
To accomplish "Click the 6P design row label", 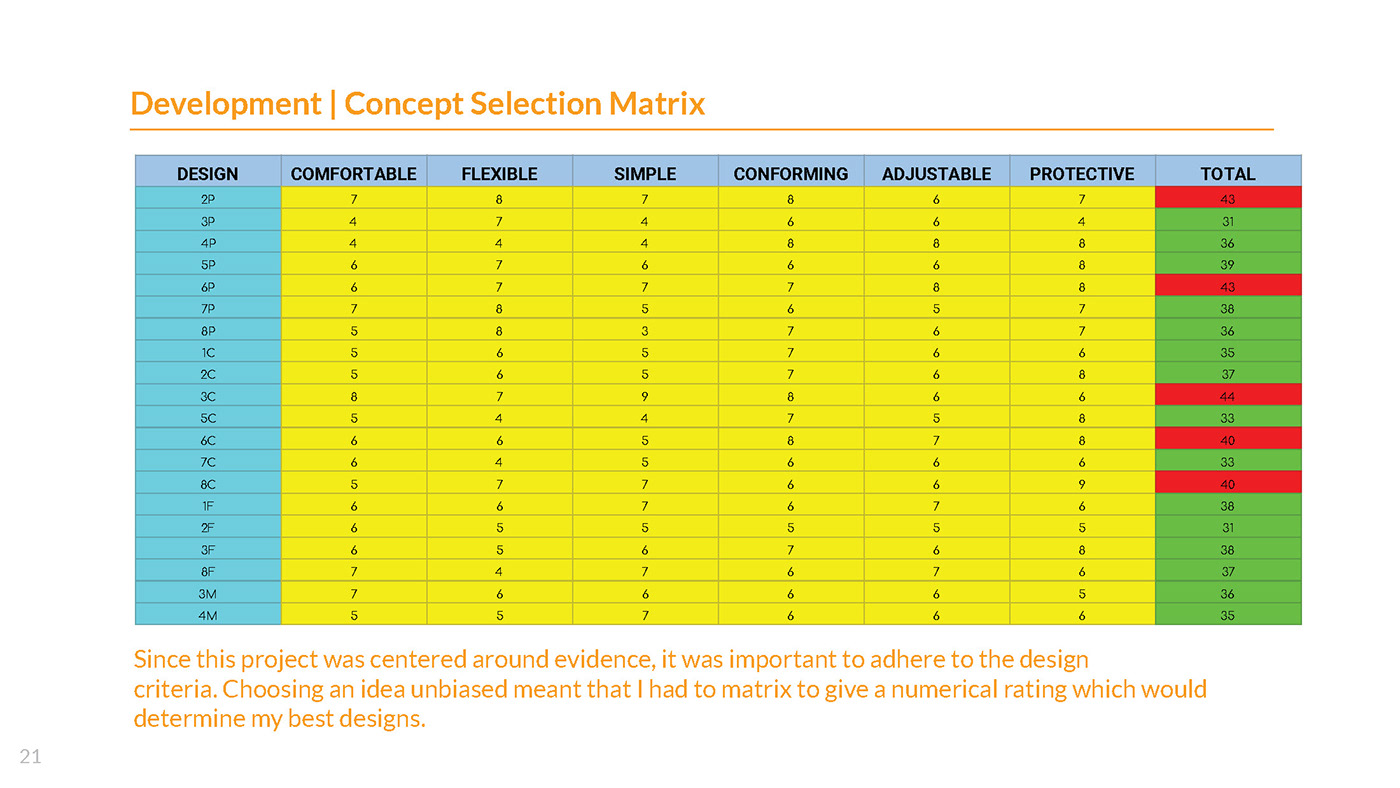I will click(208, 287).
